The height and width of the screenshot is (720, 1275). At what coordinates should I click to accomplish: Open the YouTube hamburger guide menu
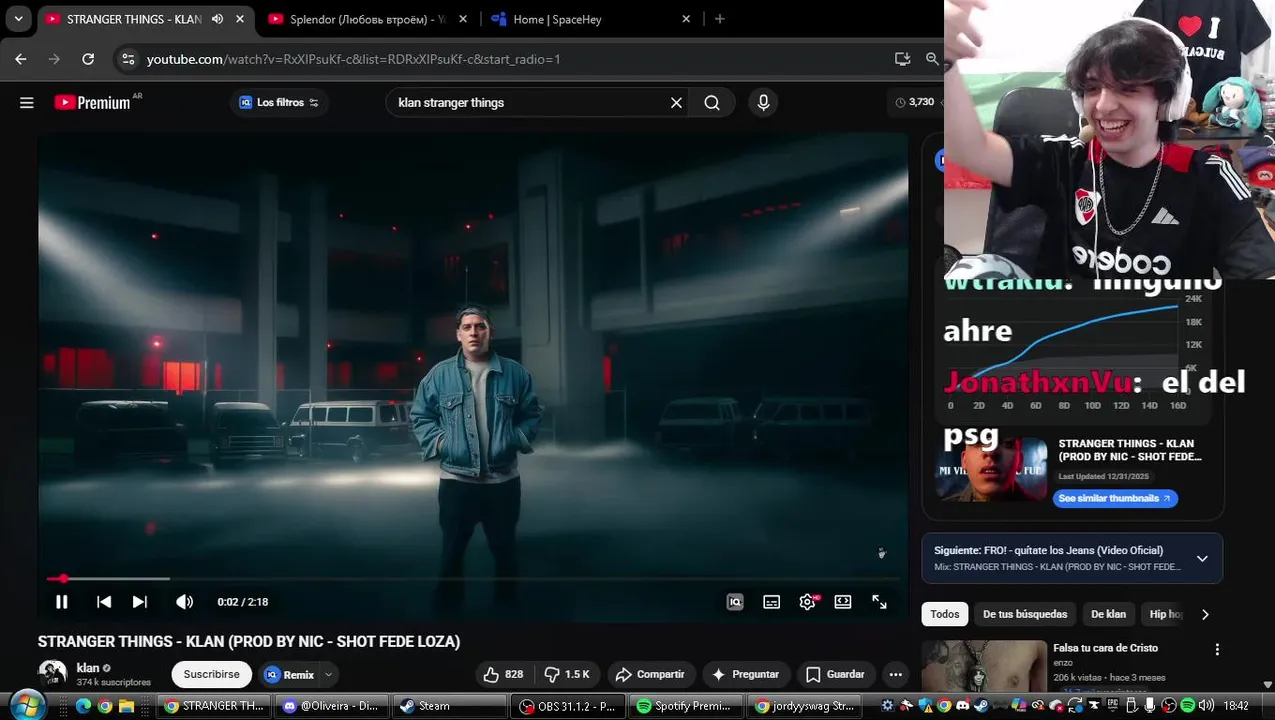(x=27, y=102)
